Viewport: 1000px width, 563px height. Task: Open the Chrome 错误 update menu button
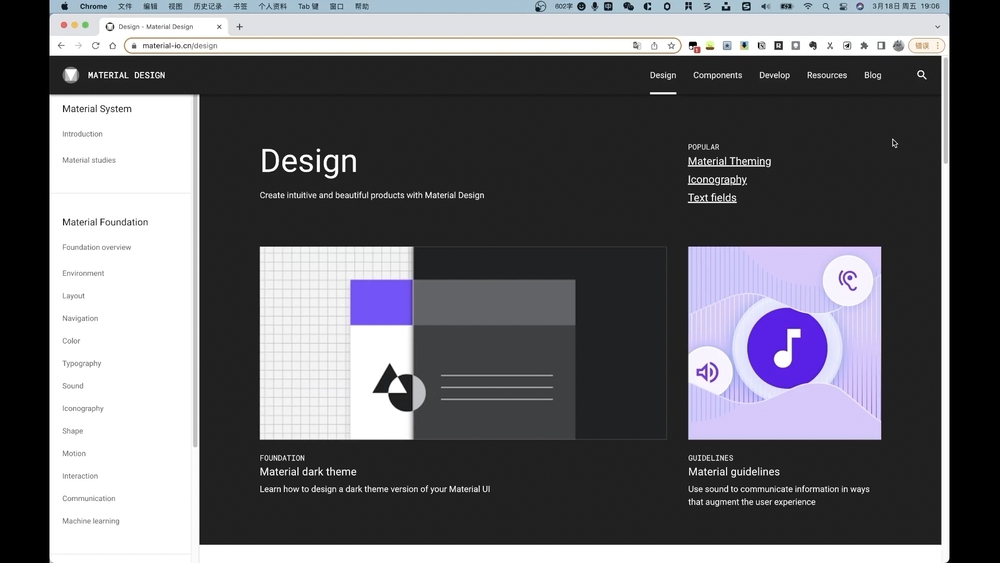pos(927,45)
